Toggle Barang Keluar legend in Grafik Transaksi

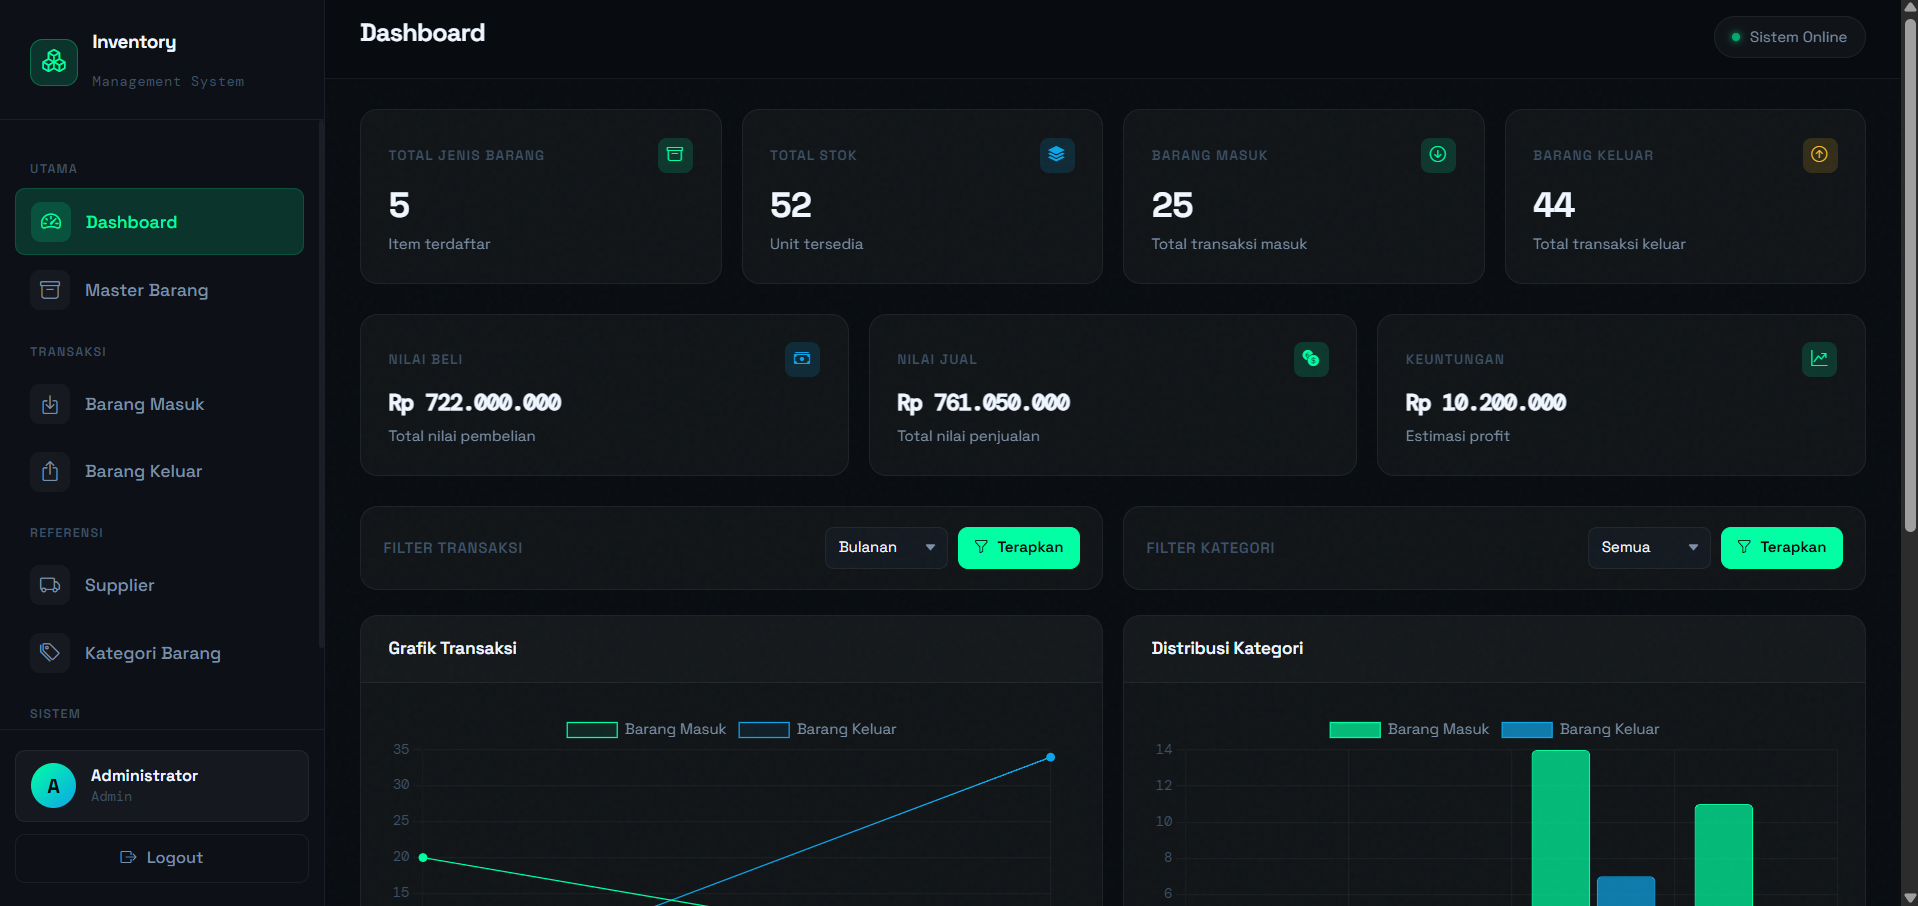click(x=817, y=729)
